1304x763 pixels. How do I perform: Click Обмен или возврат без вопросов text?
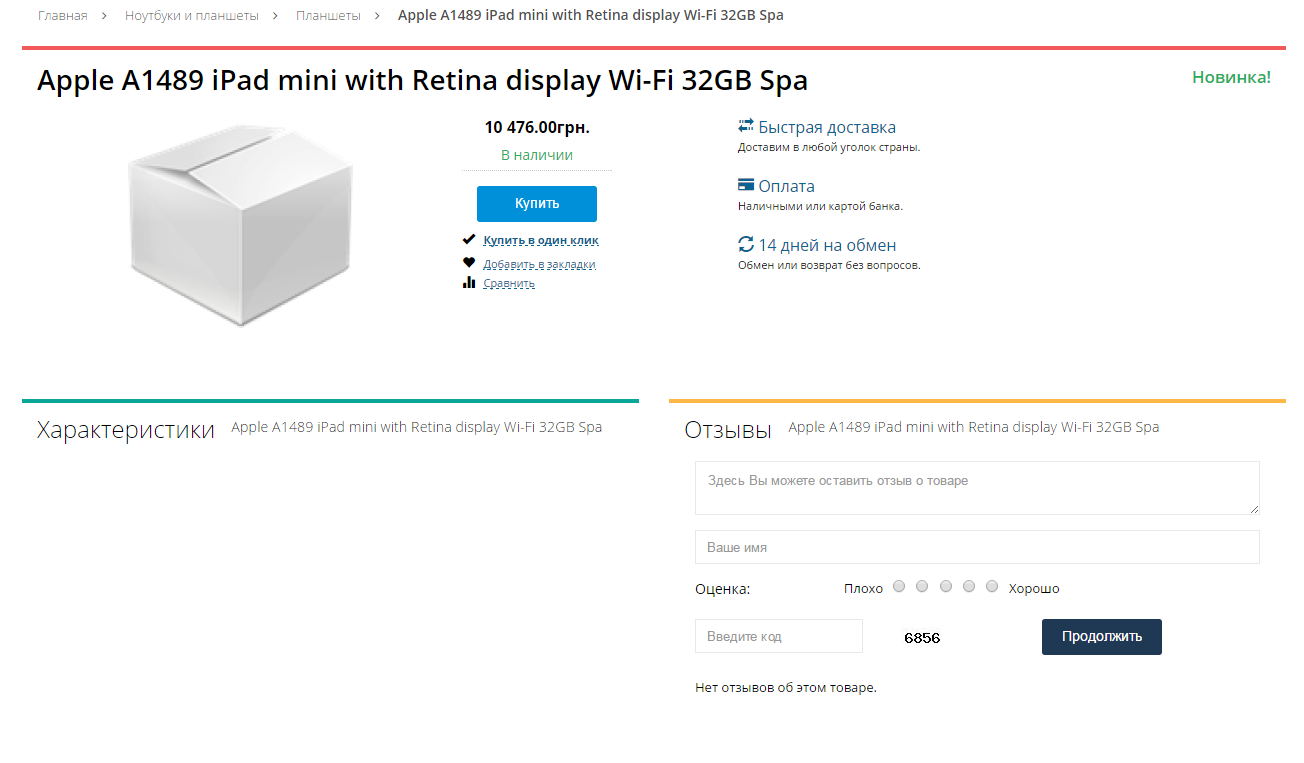point(829,265)
